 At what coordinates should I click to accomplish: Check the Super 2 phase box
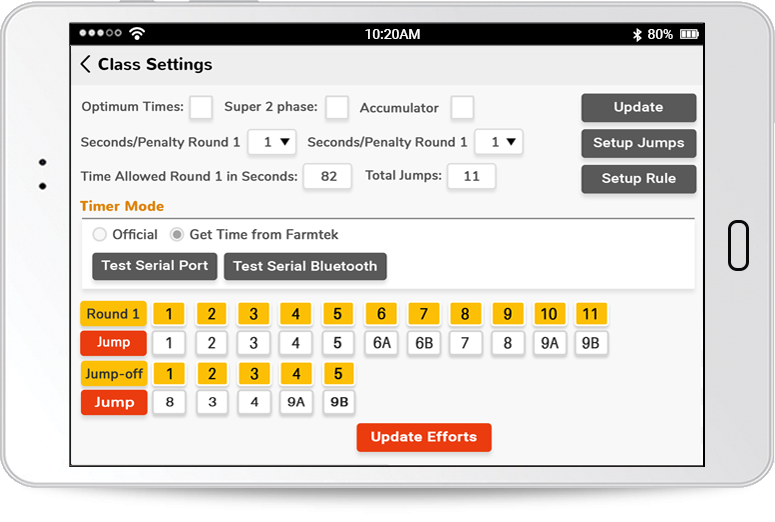click(x=337, y=107)
